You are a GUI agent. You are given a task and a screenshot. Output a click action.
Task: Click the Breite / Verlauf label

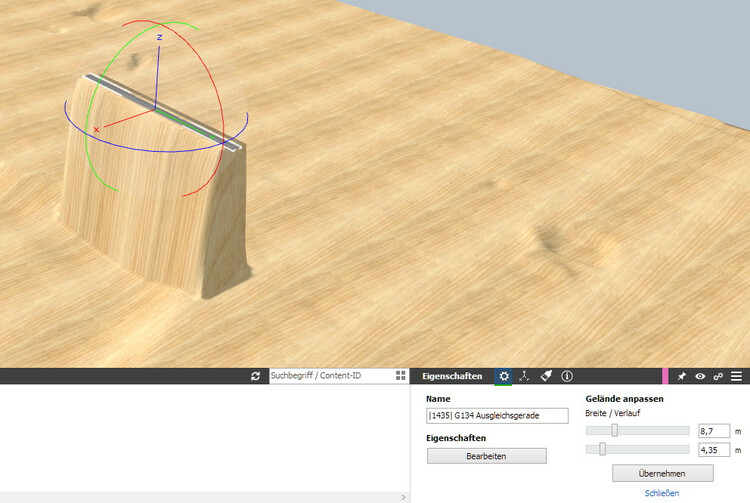(612, 413)
